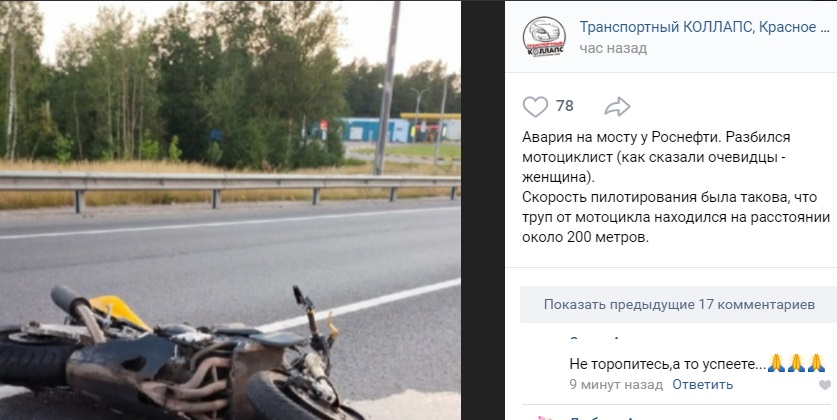This screenshot has height=420, width=837.
Task: Open second commenter's avatar at bottom
Action: (544, 418)
